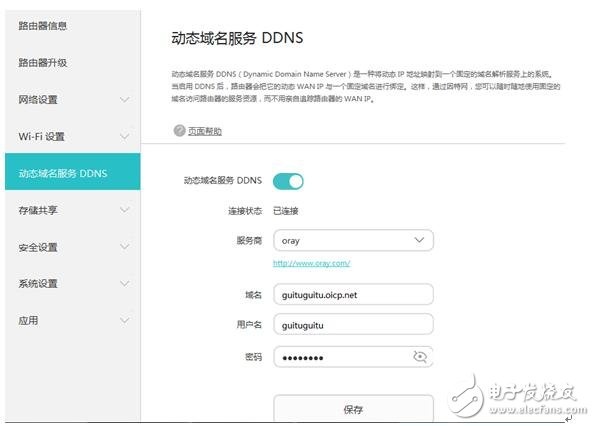This screenshot has height=426, width=595.
Task: Click the 用户名 guituguitu field
Action: [x=353, y=324]
